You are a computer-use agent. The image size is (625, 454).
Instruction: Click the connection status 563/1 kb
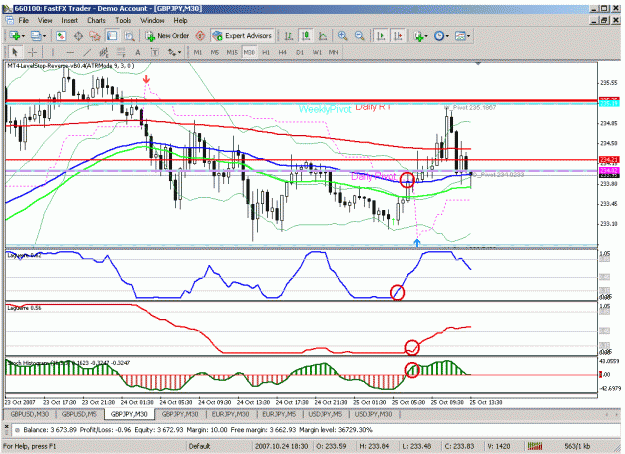point(577,446)
